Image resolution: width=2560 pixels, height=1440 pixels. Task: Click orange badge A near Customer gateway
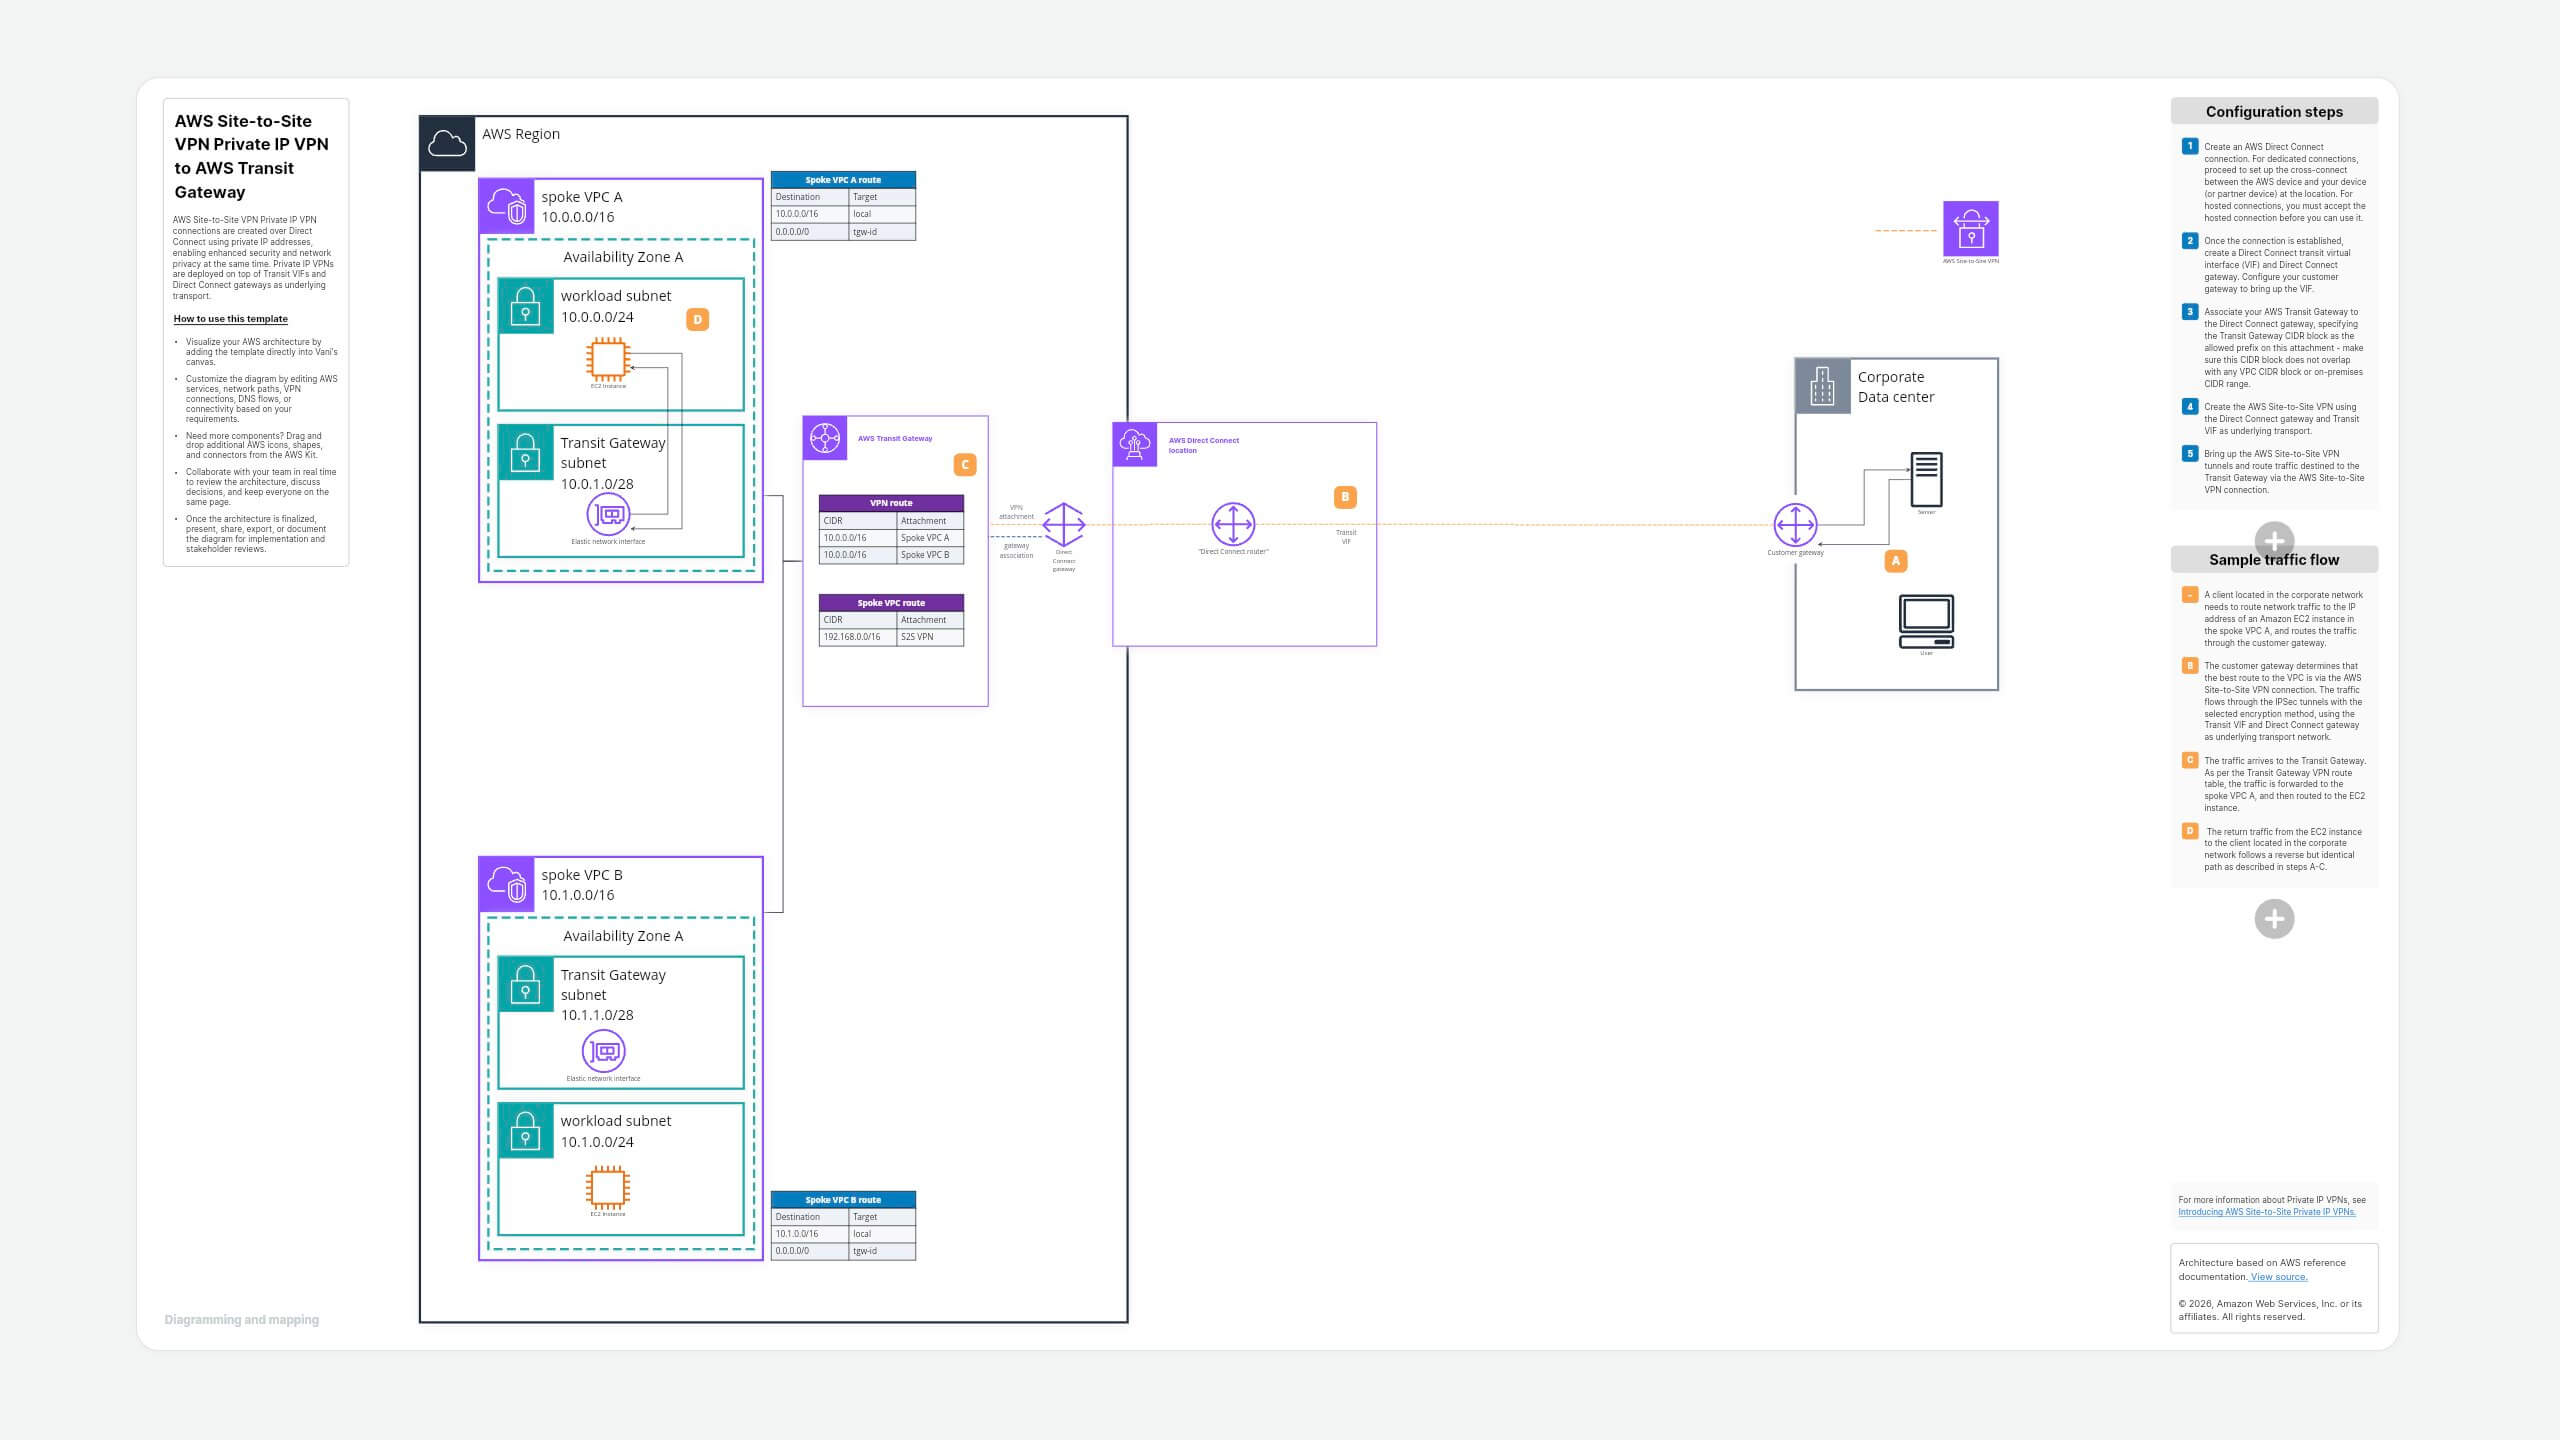pyautogui.click(x=1895, y=561)
